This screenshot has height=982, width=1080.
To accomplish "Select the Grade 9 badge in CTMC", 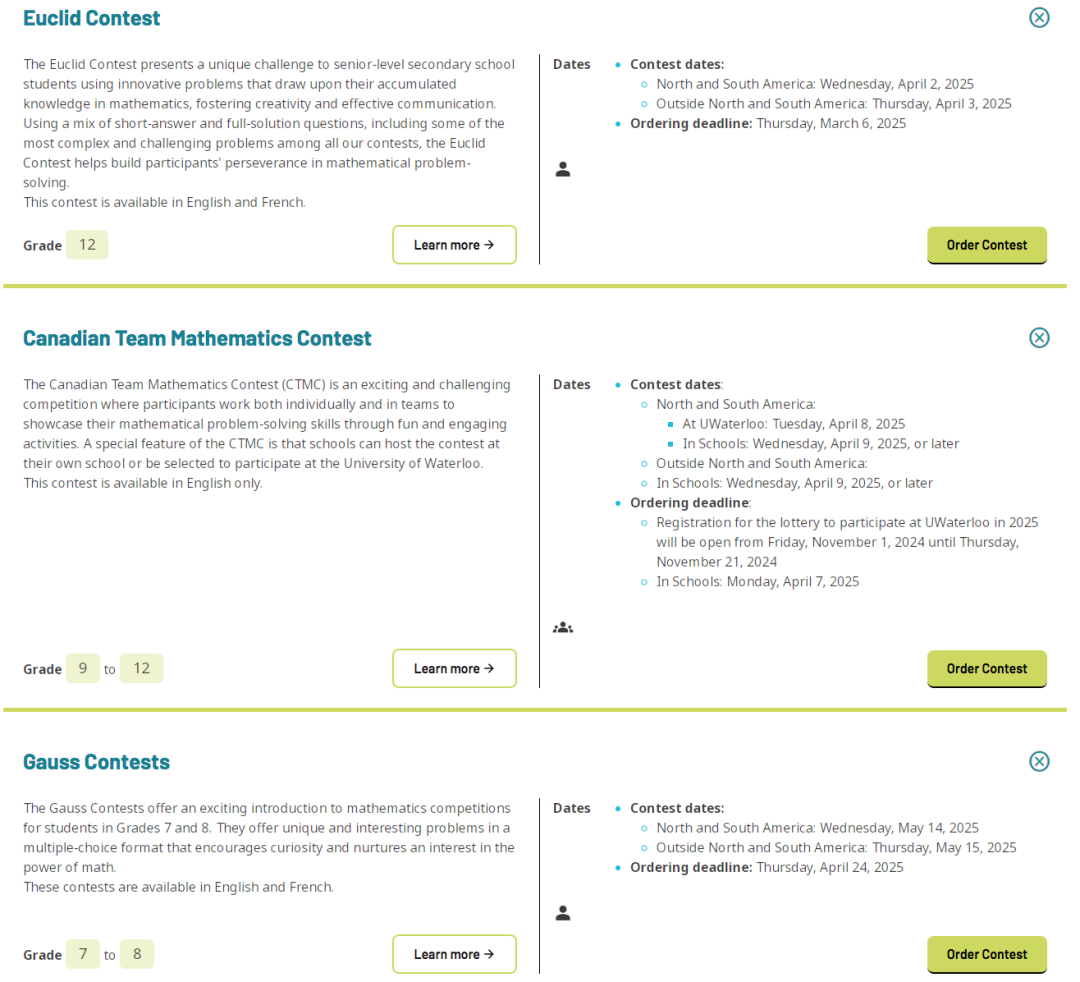I will pyautogui.click(x=83, y=669).
